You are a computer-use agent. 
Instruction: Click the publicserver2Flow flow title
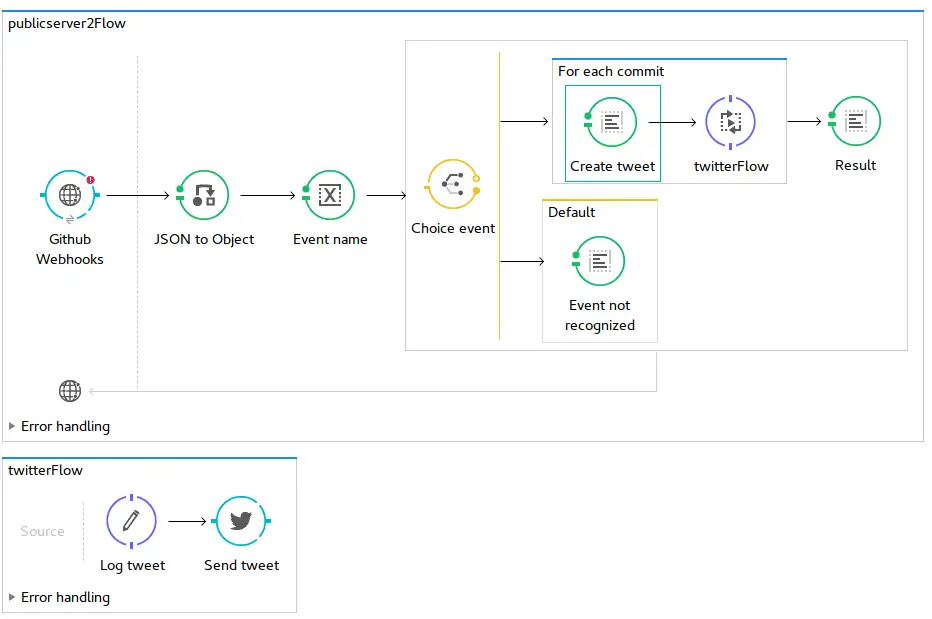coord(67,24)
